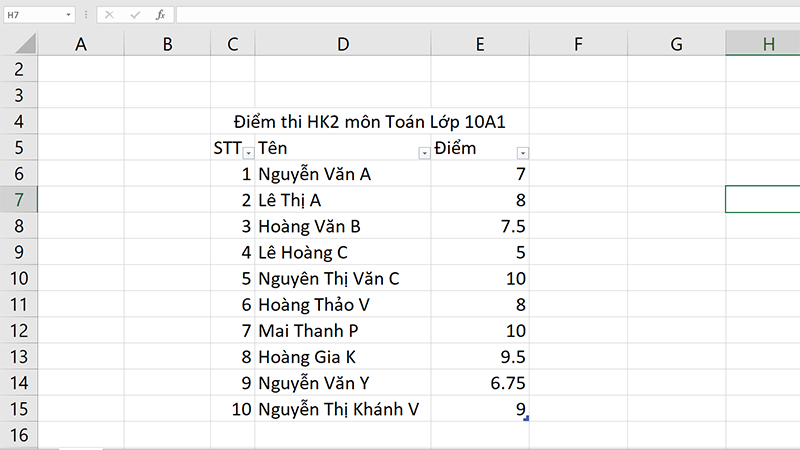
Task: Expand the Name Box dropdown arrow
Action: pyautogui.click(x=68, y=15)
